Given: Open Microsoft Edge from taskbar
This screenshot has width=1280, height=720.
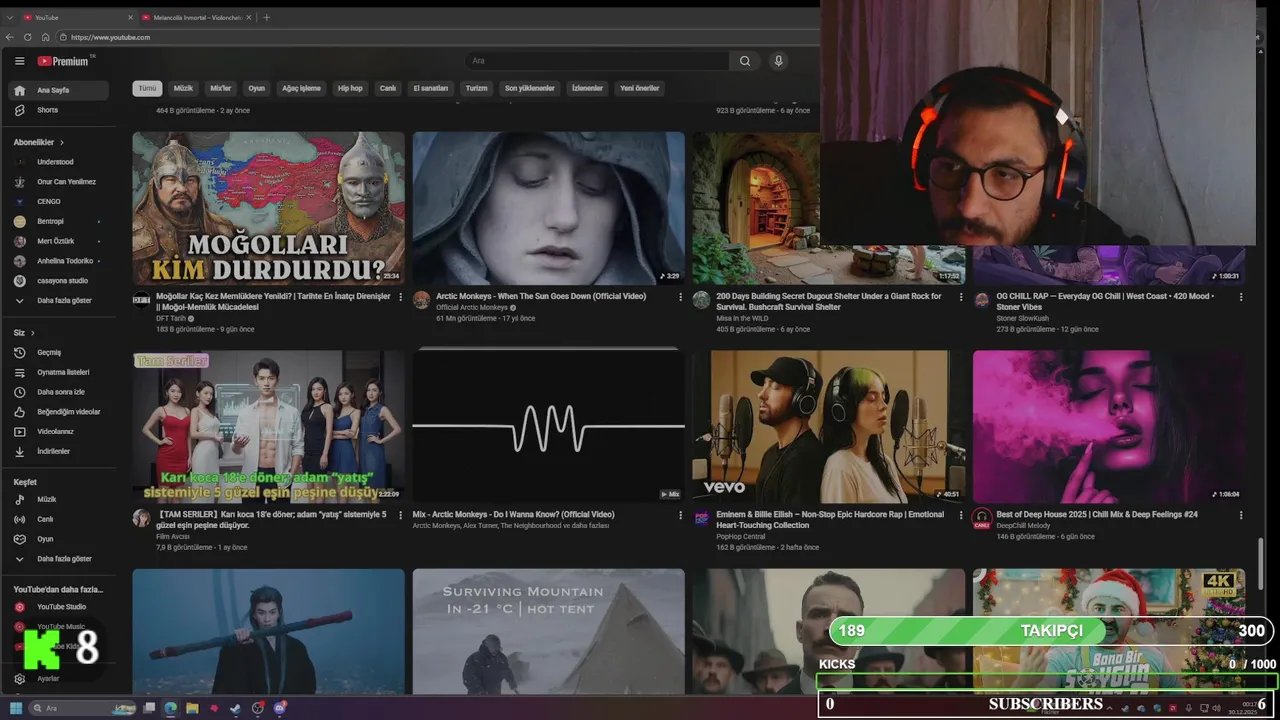Looking at the screenshot, I should pos(171,708).
